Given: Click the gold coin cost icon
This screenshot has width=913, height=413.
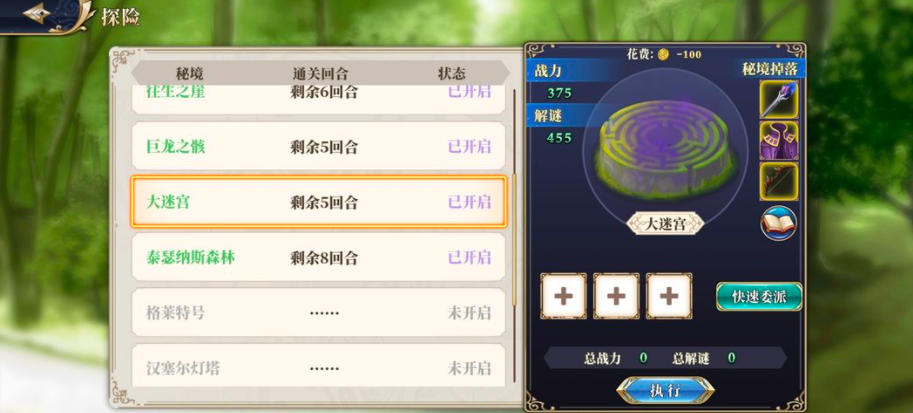Looking at the screenshot, I should pyautogui.click(x=663, y=55).
